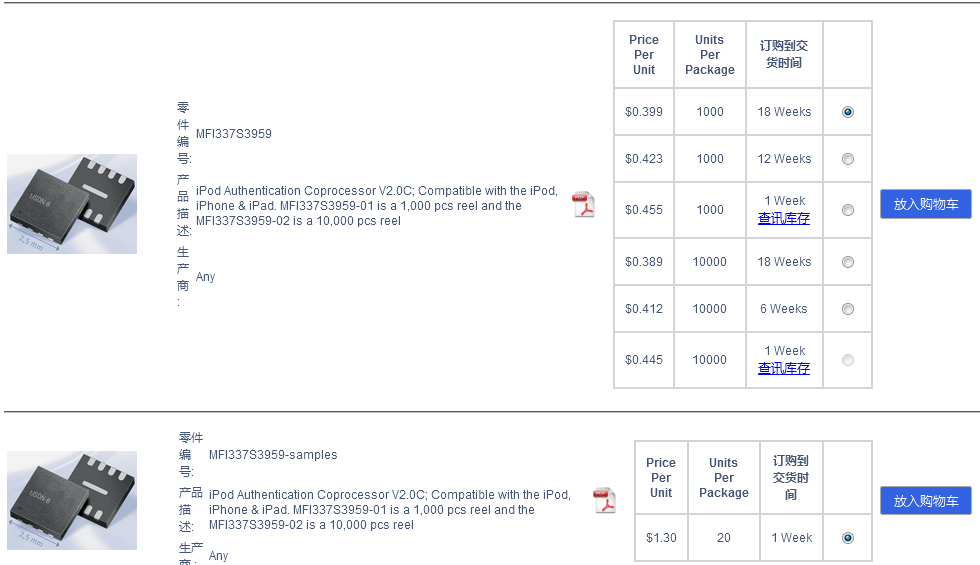Click the MFI337S3959 part number text
Viewport: 980px width, 565px height.
click(x=234, y=134)
